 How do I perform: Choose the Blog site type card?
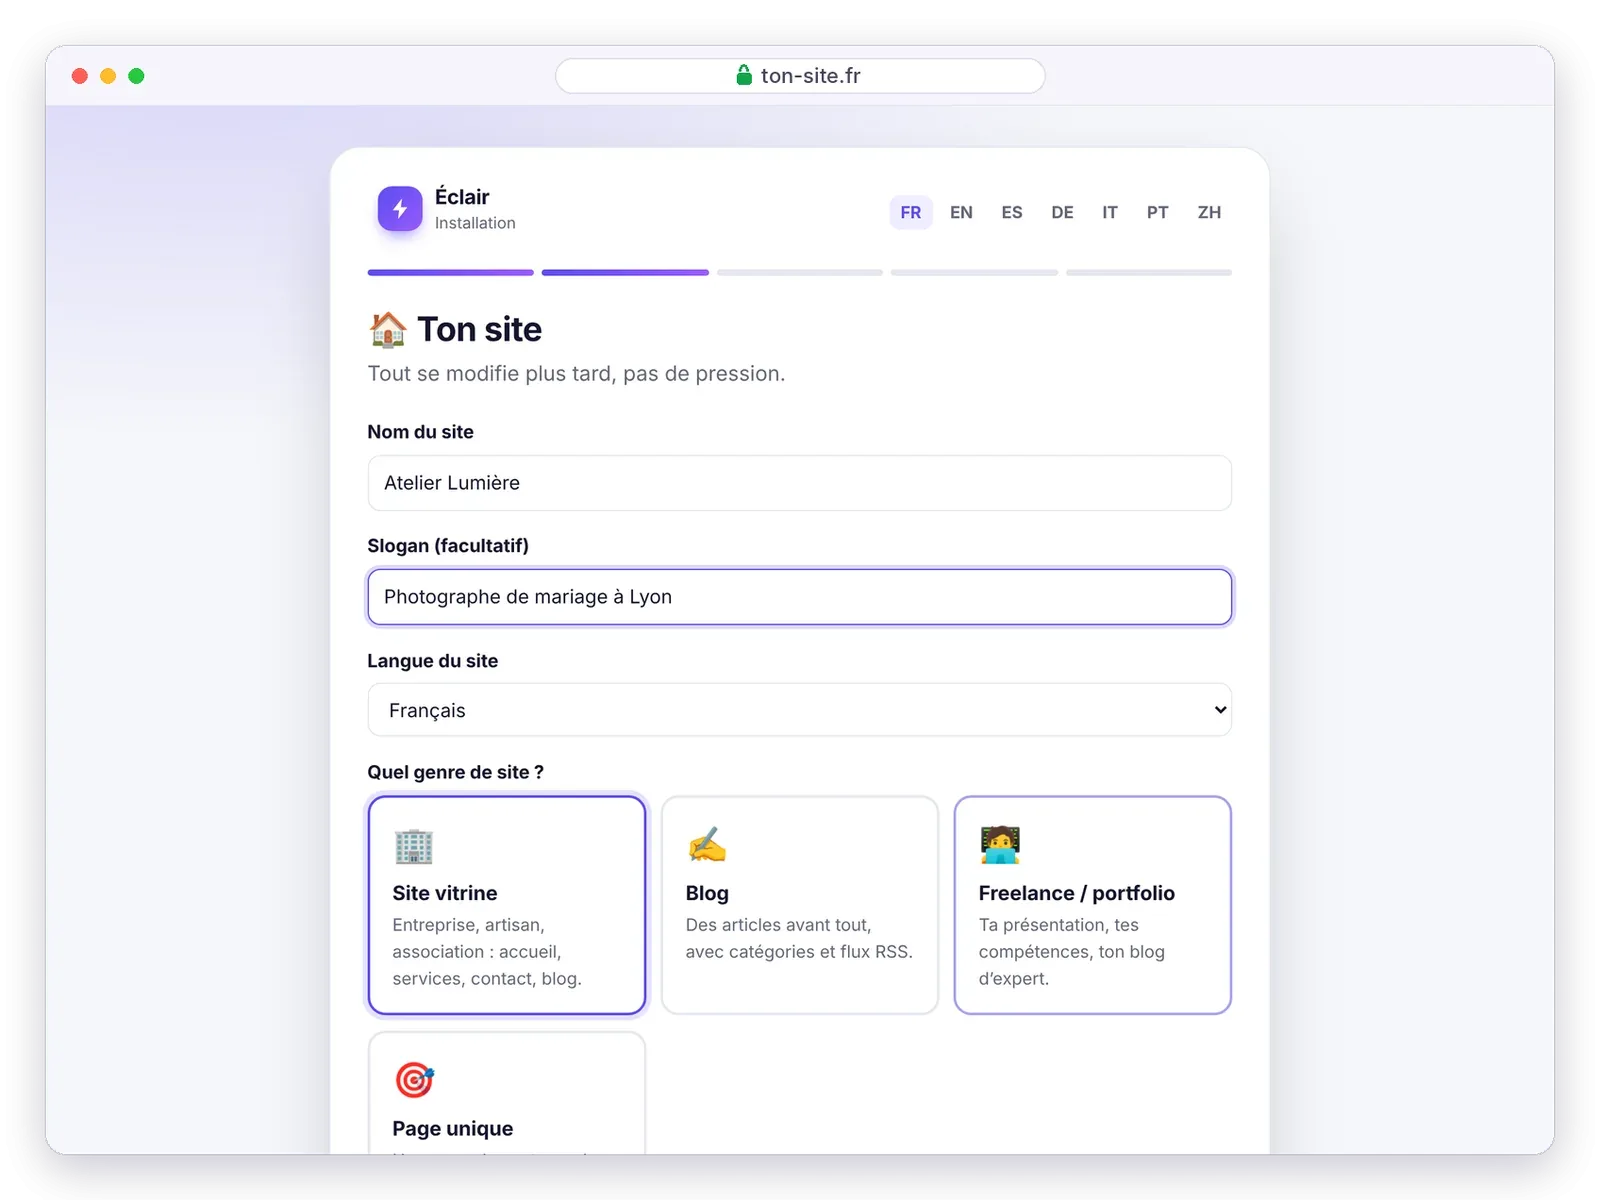(x=800, y=905)
